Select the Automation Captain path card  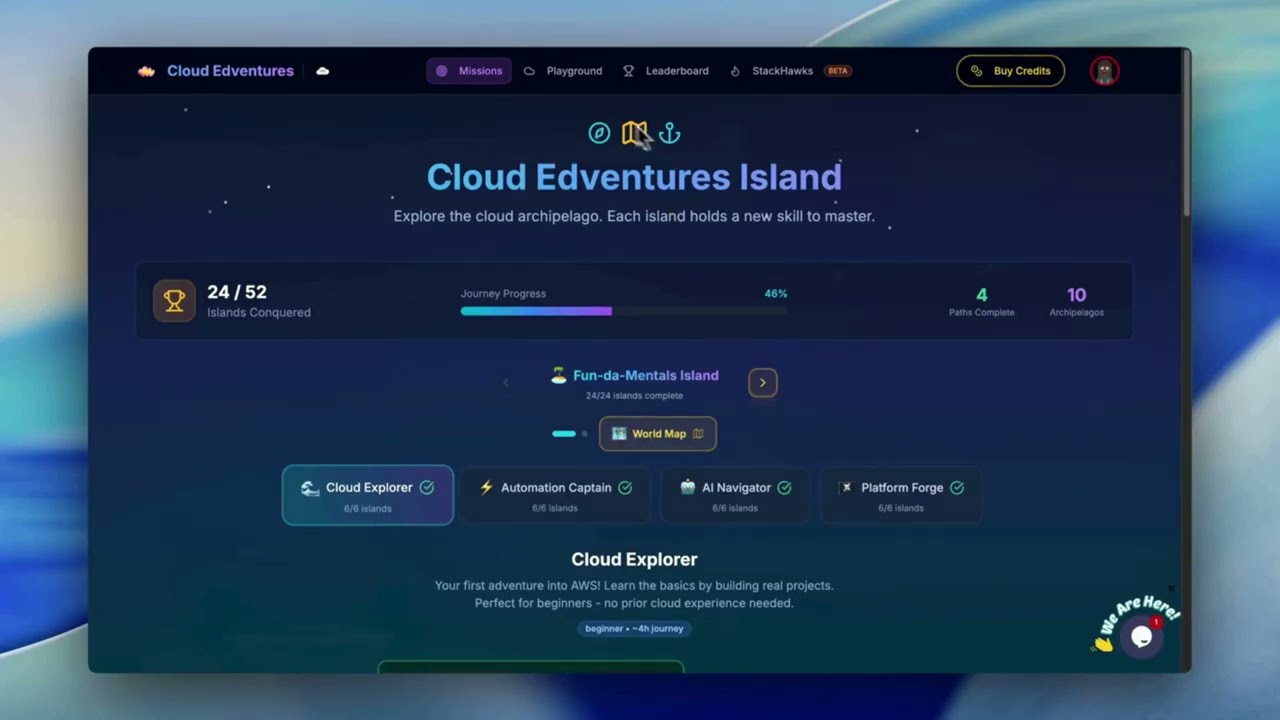555,495
